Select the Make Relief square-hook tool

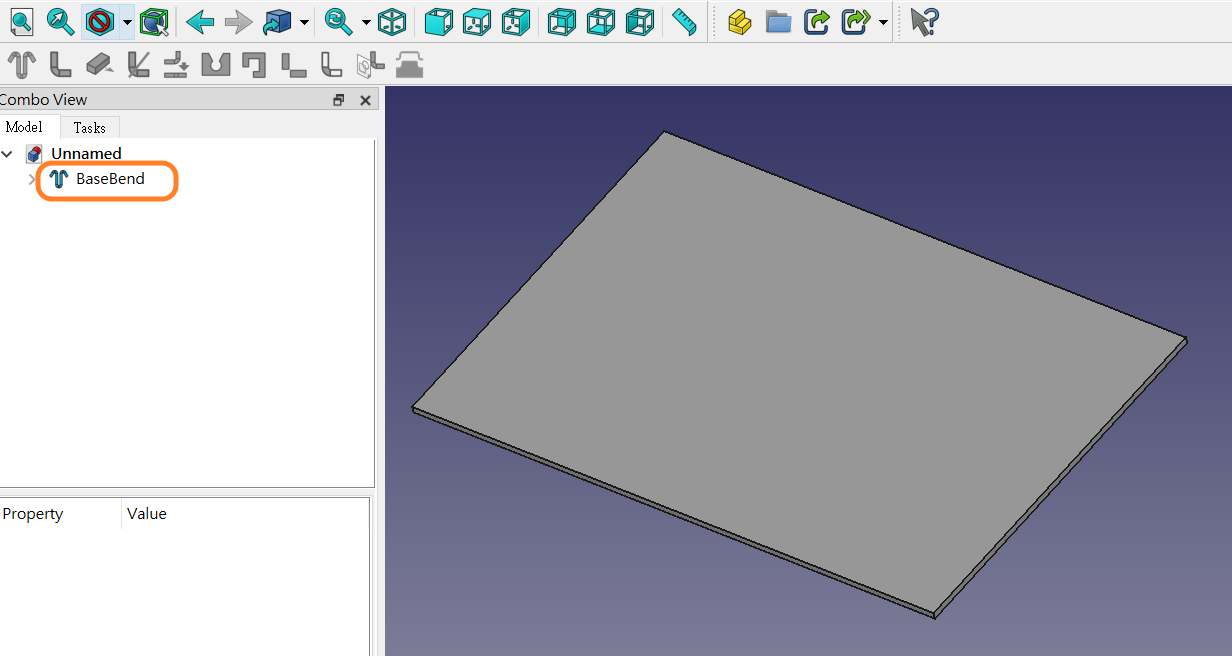coord(254,65)
